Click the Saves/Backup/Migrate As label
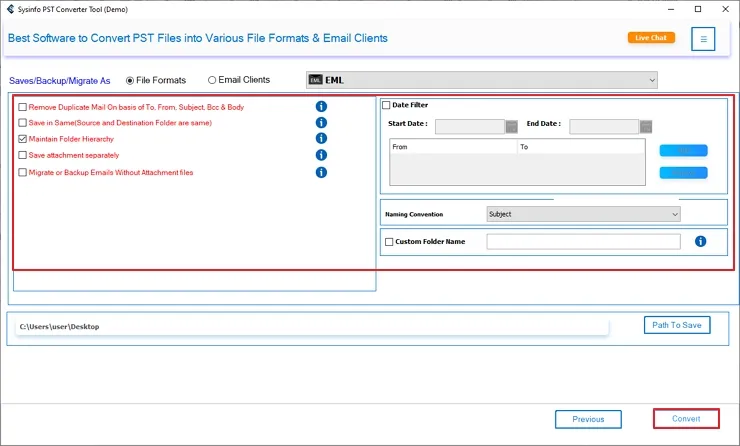The image size is (740, 446). [x=59, y=81]
